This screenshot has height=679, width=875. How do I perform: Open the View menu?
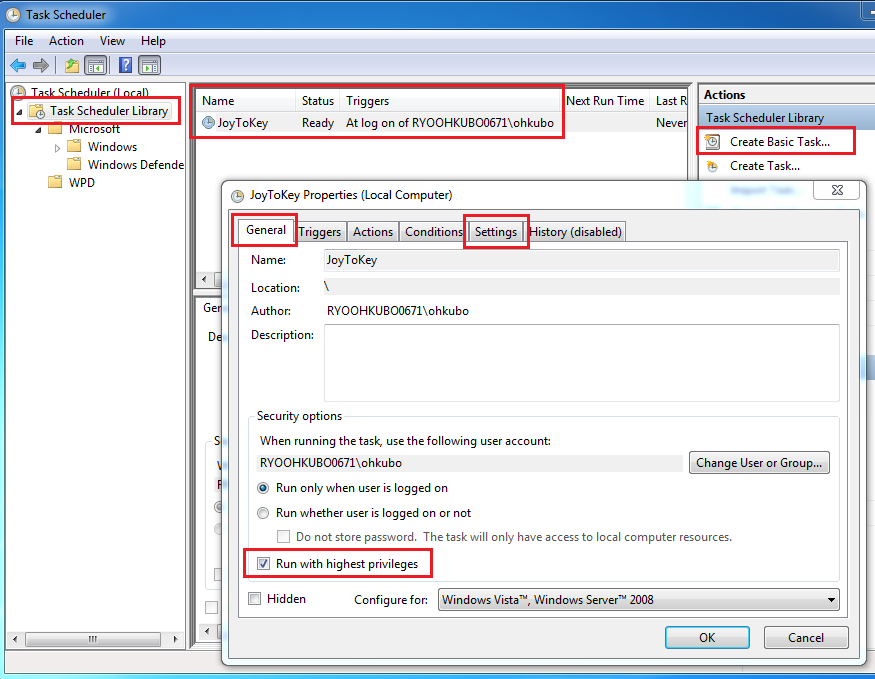pos(112,41)
